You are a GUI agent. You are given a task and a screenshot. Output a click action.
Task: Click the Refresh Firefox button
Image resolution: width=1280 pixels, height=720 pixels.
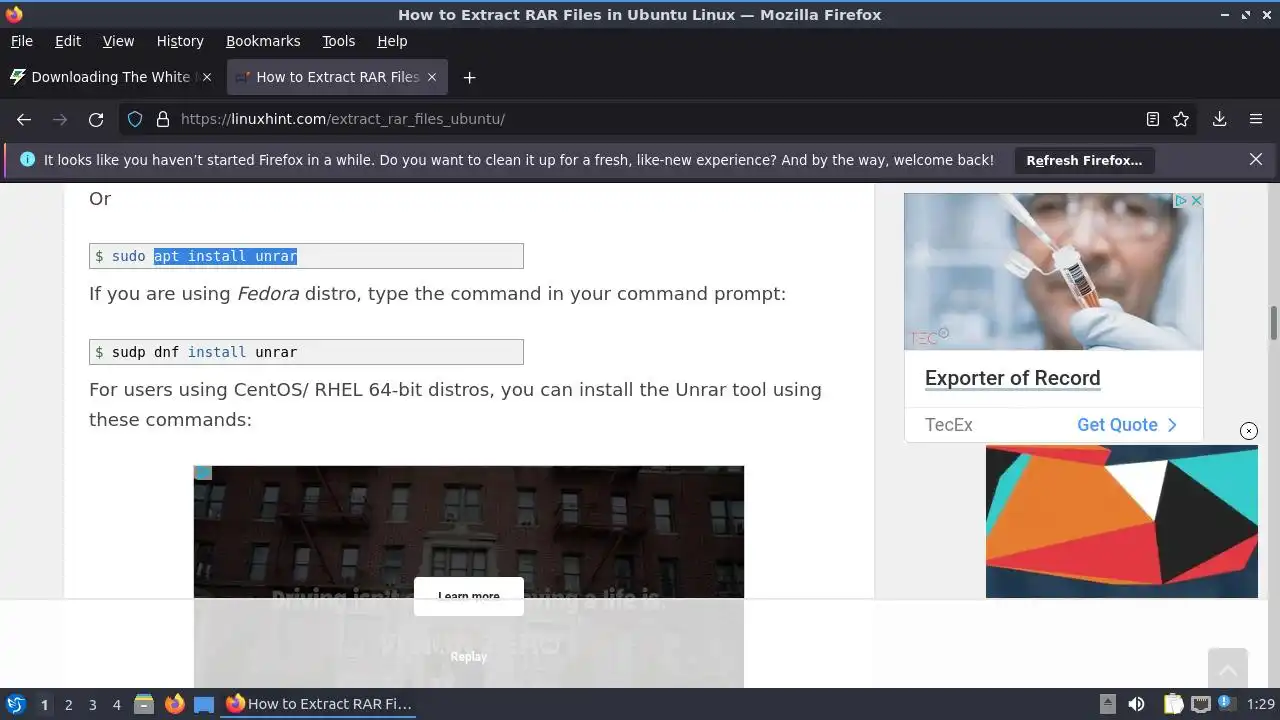coord(1084,160)
